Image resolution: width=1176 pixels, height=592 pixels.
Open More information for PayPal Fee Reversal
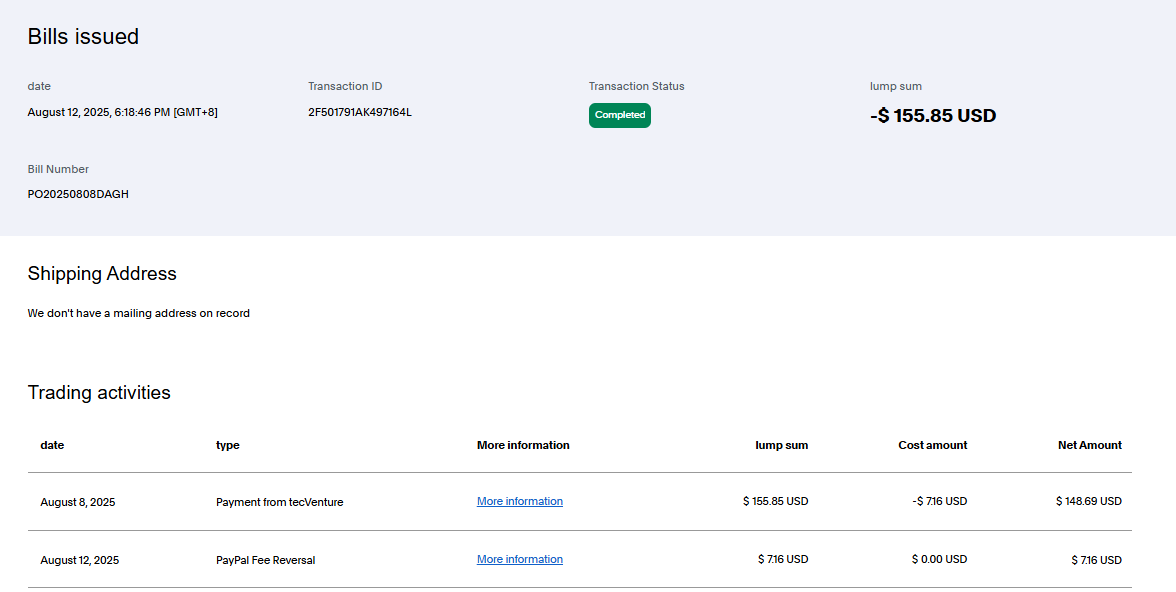pos(519,560)
